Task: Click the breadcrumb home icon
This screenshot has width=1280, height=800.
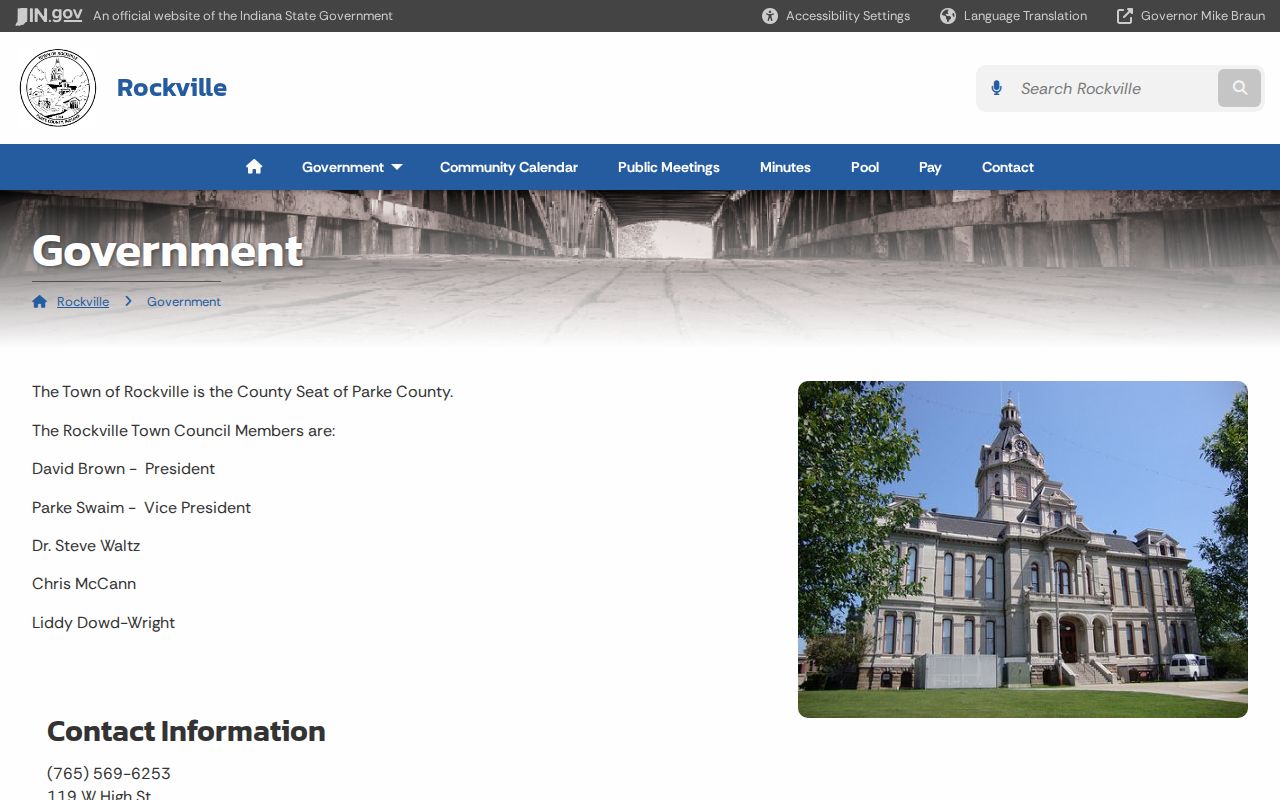Action: [x=40, y=301]
